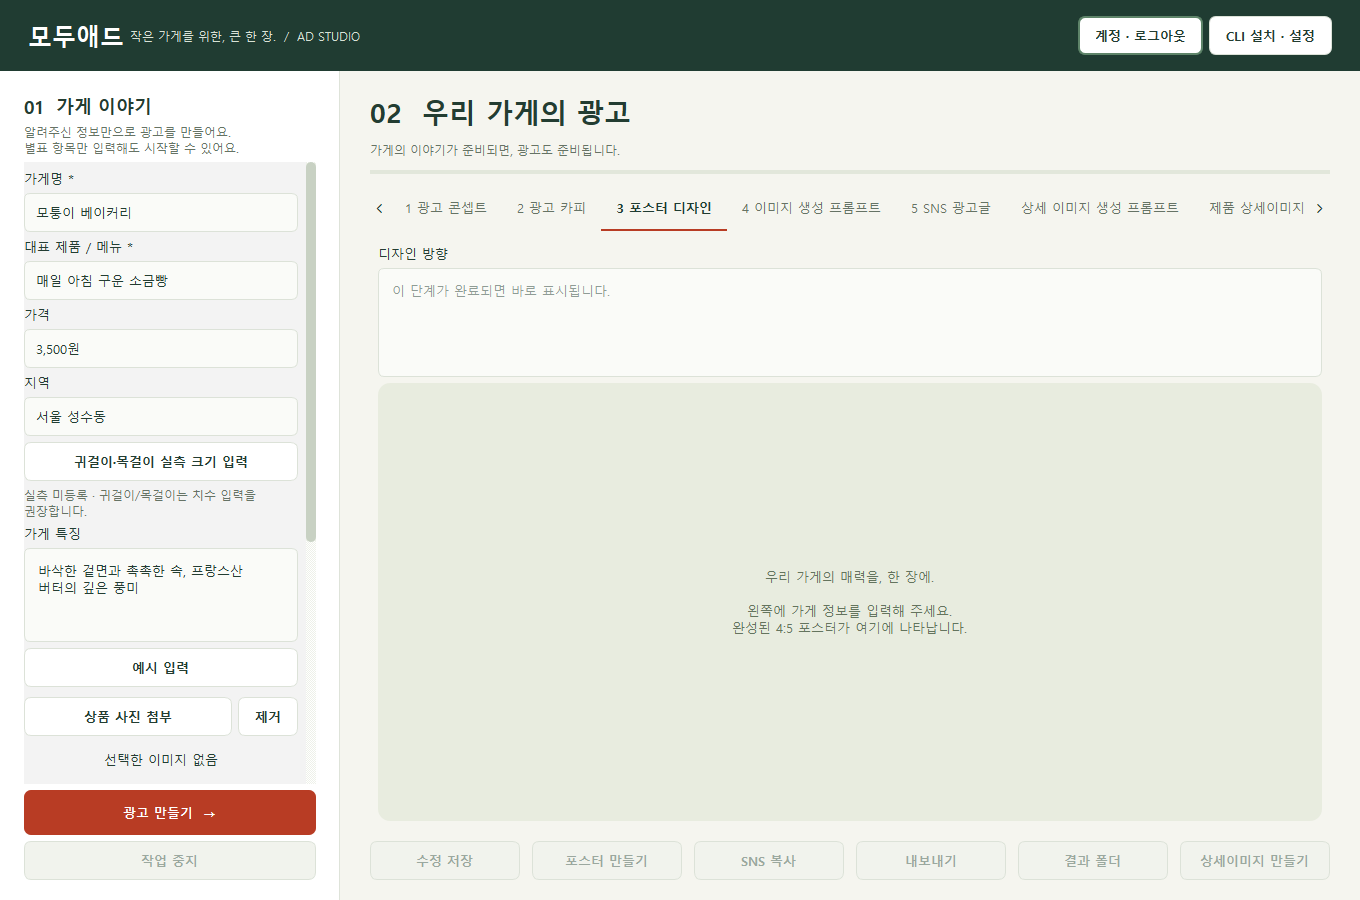Click the 상세이미지 만들기 button

1255,861
